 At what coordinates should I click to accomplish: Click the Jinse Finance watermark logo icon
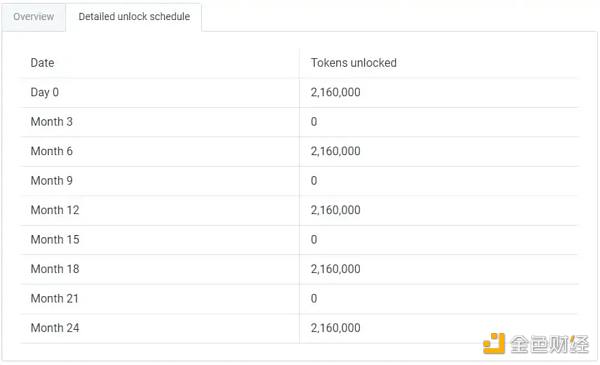coord(494,343)
